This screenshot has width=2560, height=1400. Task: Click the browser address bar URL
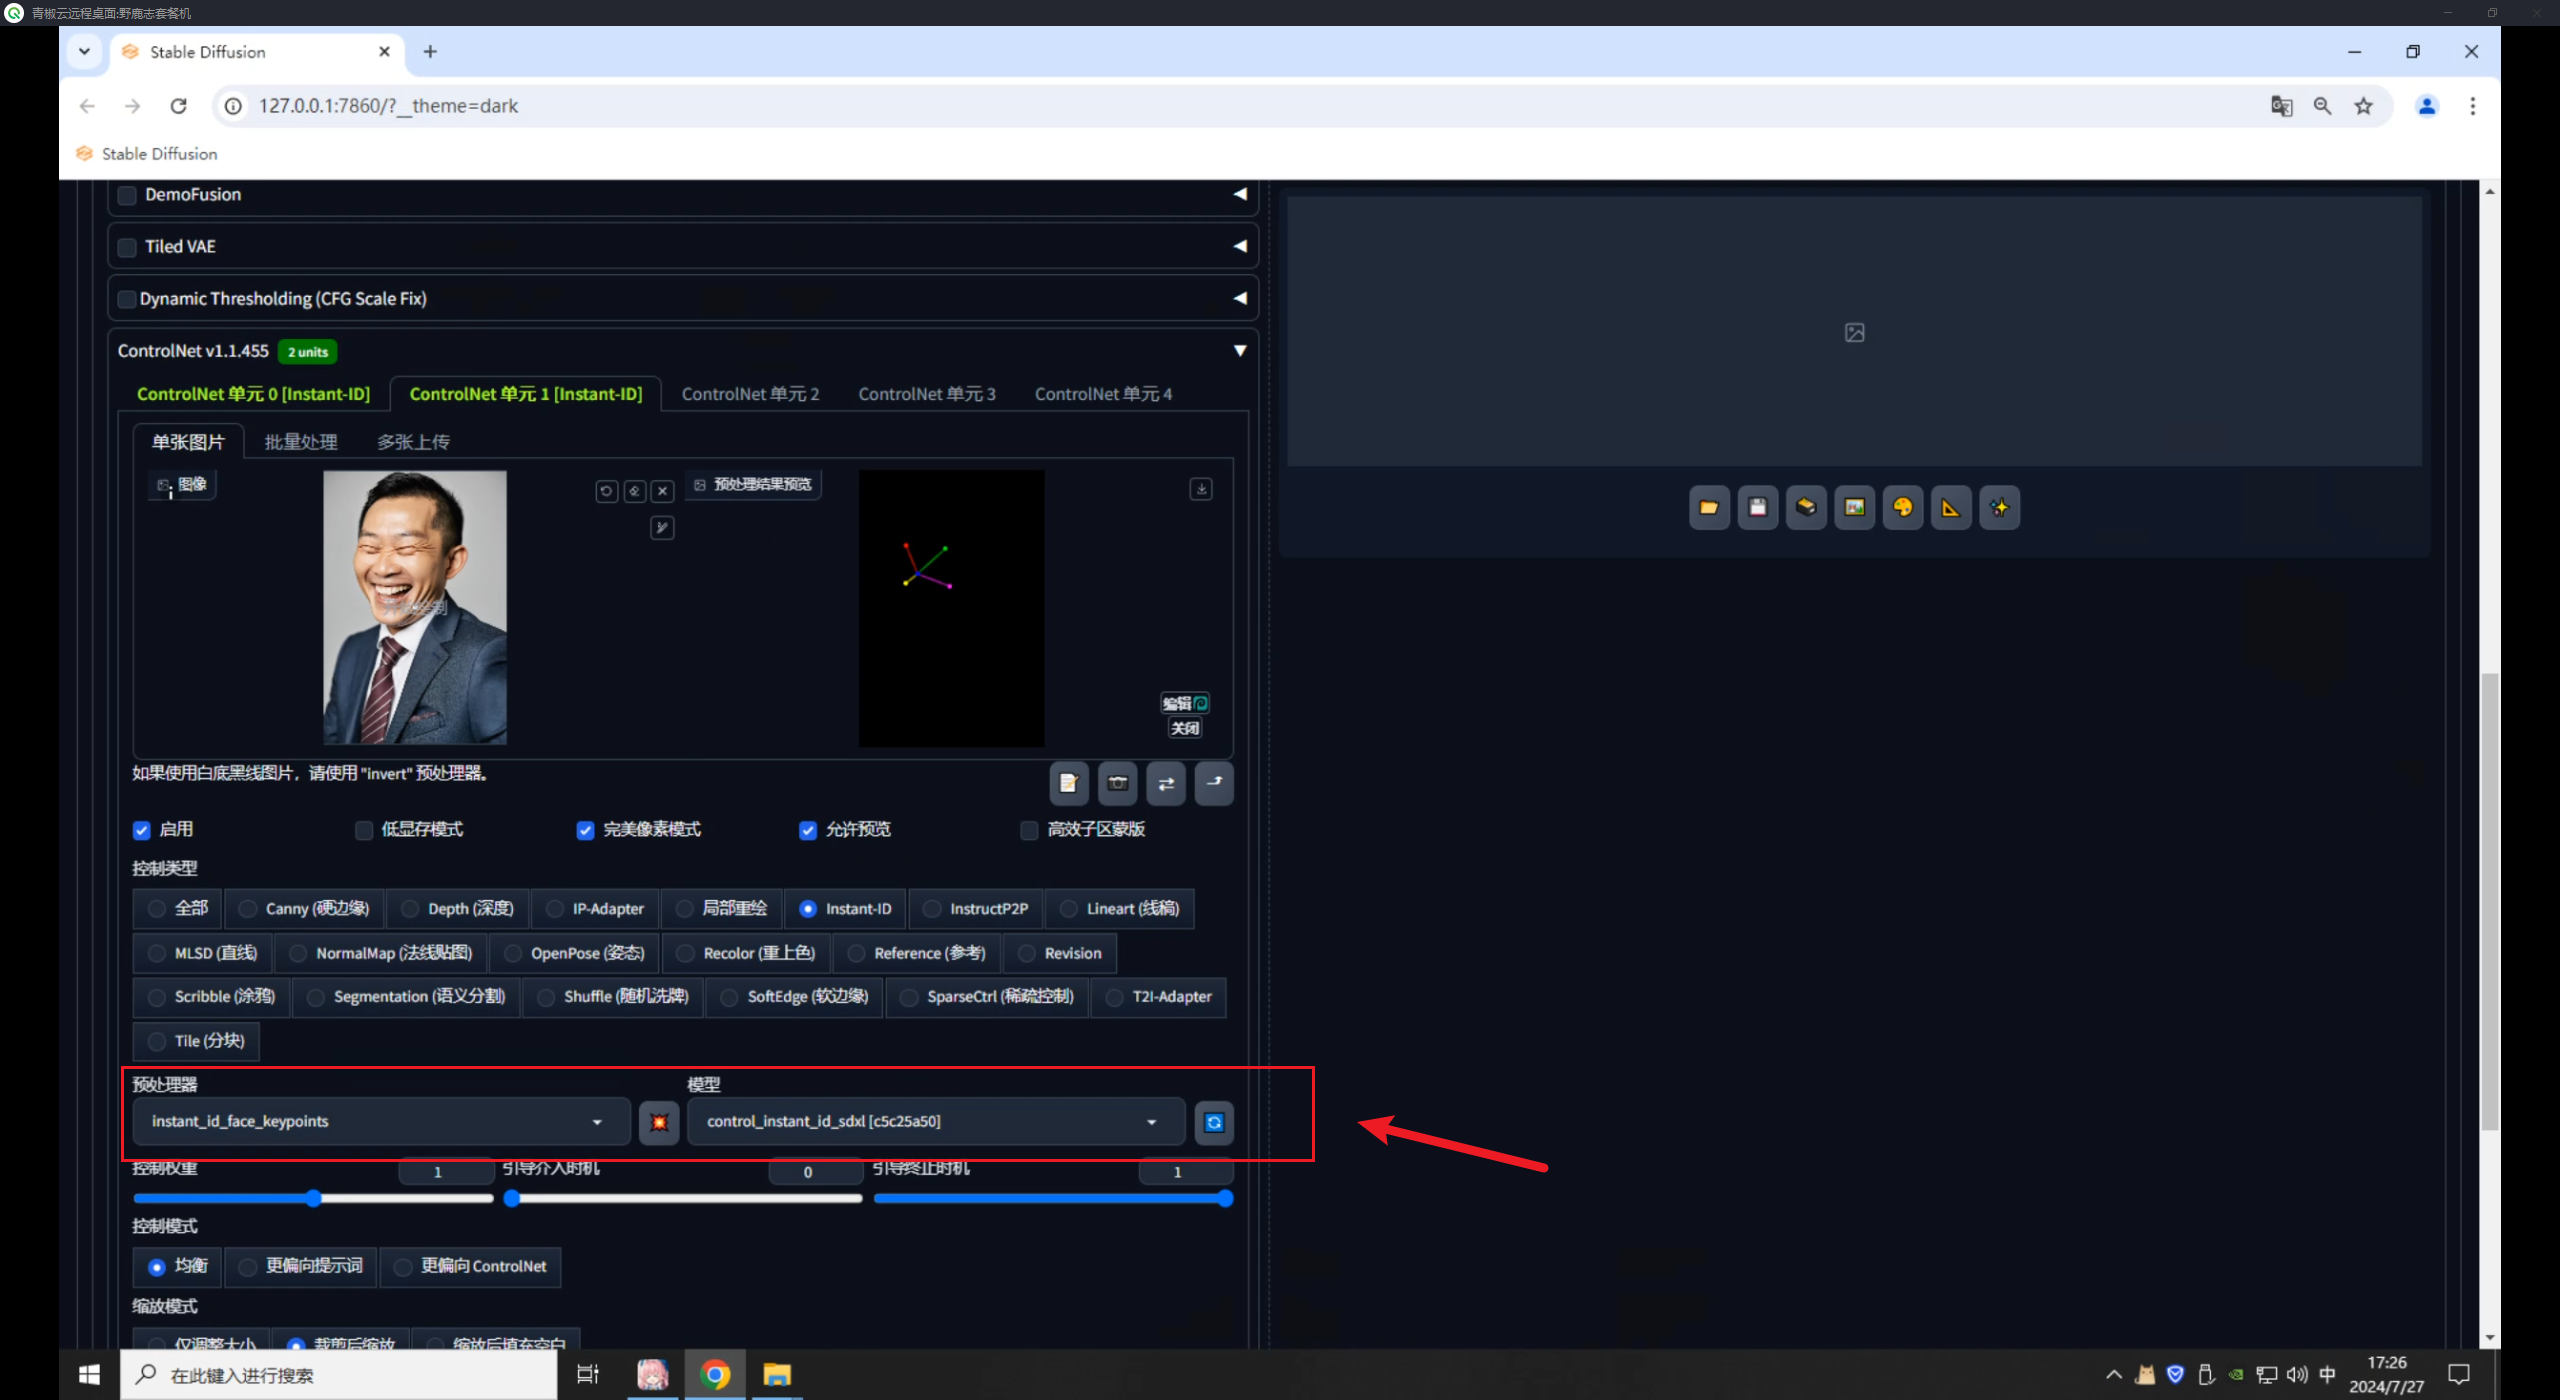388,106
